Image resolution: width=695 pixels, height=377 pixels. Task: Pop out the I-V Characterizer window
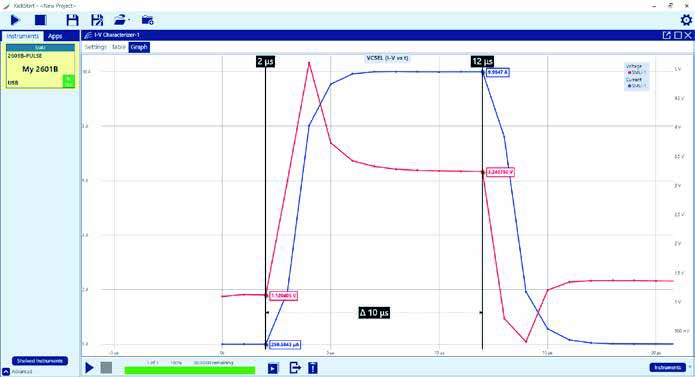[666, 35]
